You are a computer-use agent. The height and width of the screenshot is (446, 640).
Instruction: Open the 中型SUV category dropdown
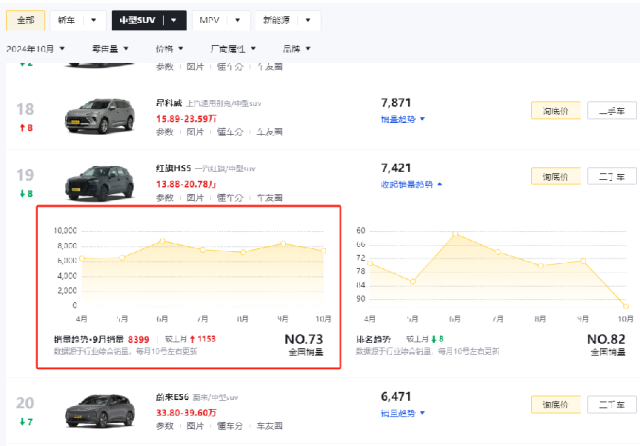coord(149,20)
